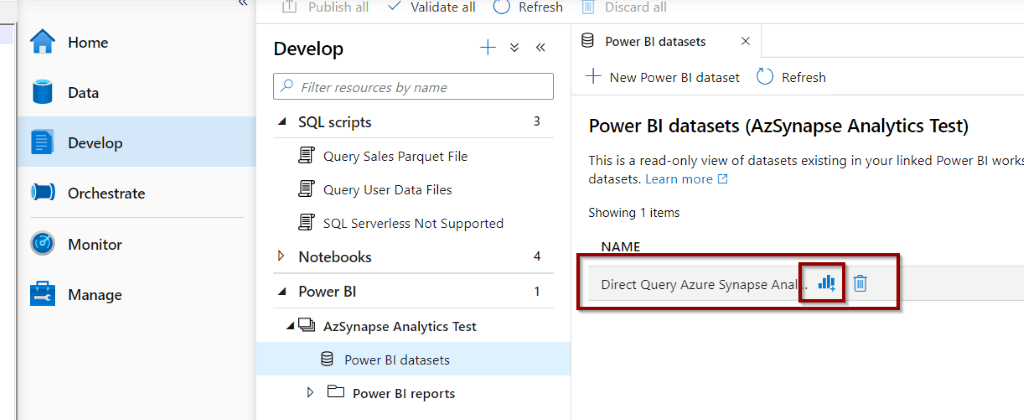The height and width of the screenshot is (420, 1024).
Task: Collapse the AzSynapse Analytics Test node
Action: point(290,325)
